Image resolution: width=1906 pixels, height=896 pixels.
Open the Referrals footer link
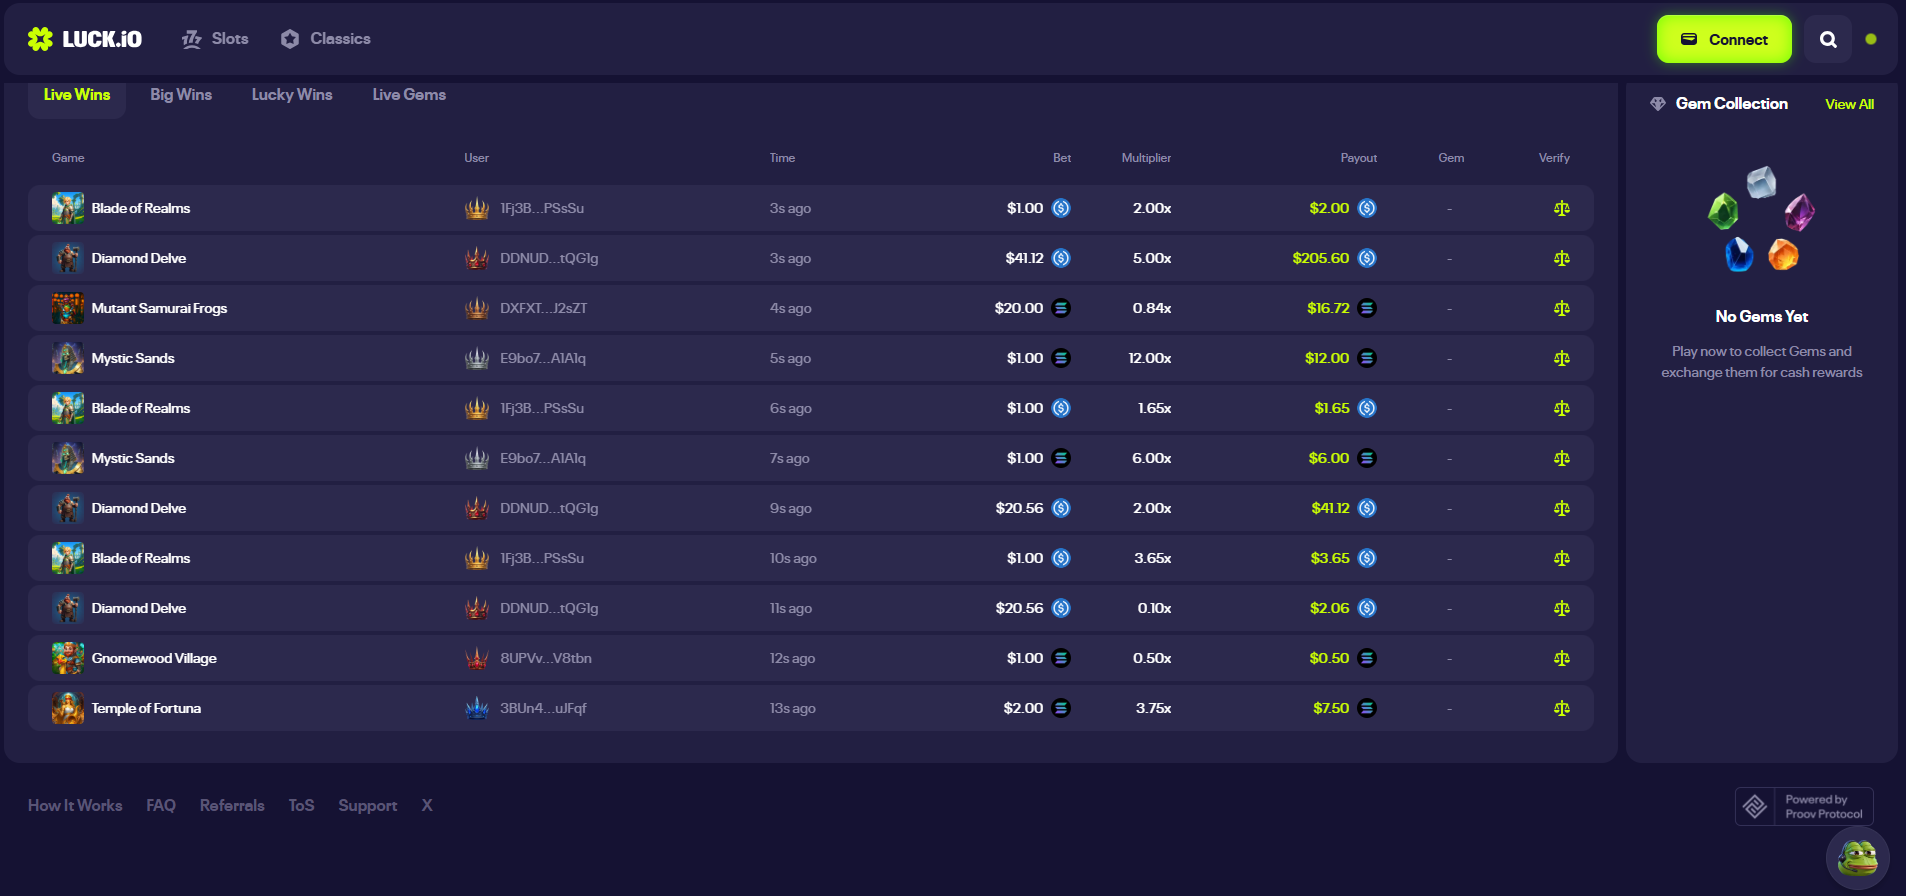[232, 806]
